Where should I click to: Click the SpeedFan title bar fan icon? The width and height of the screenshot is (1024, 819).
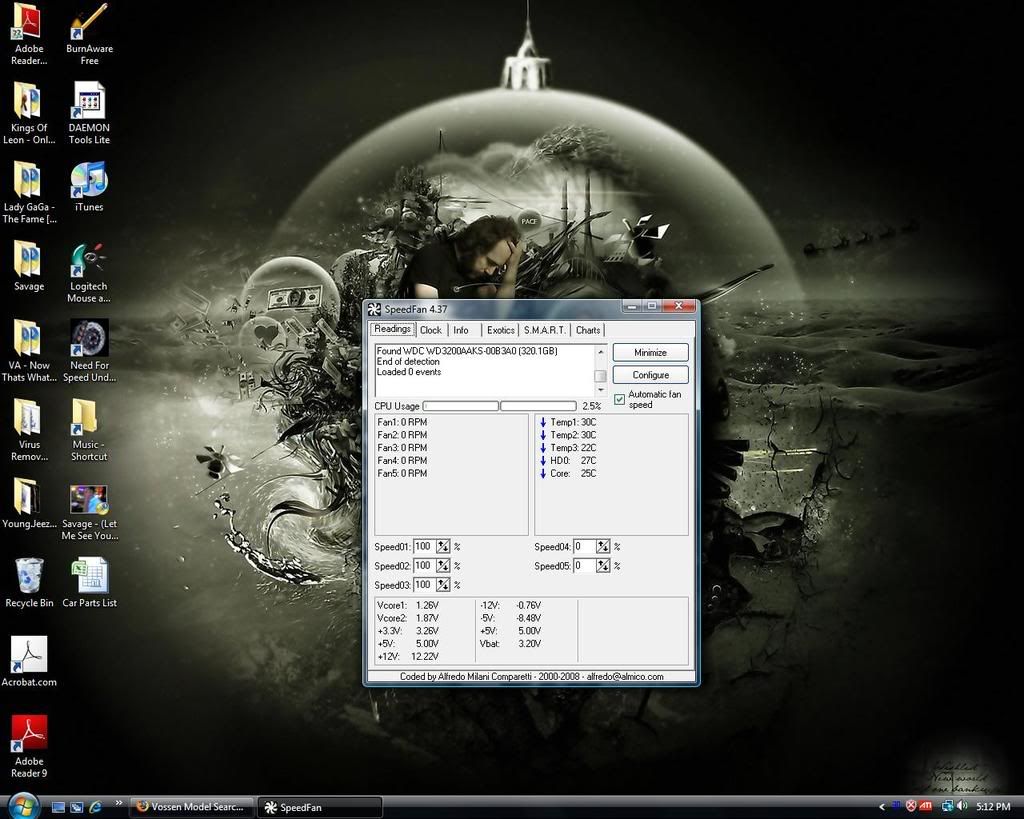coord(374,309)
